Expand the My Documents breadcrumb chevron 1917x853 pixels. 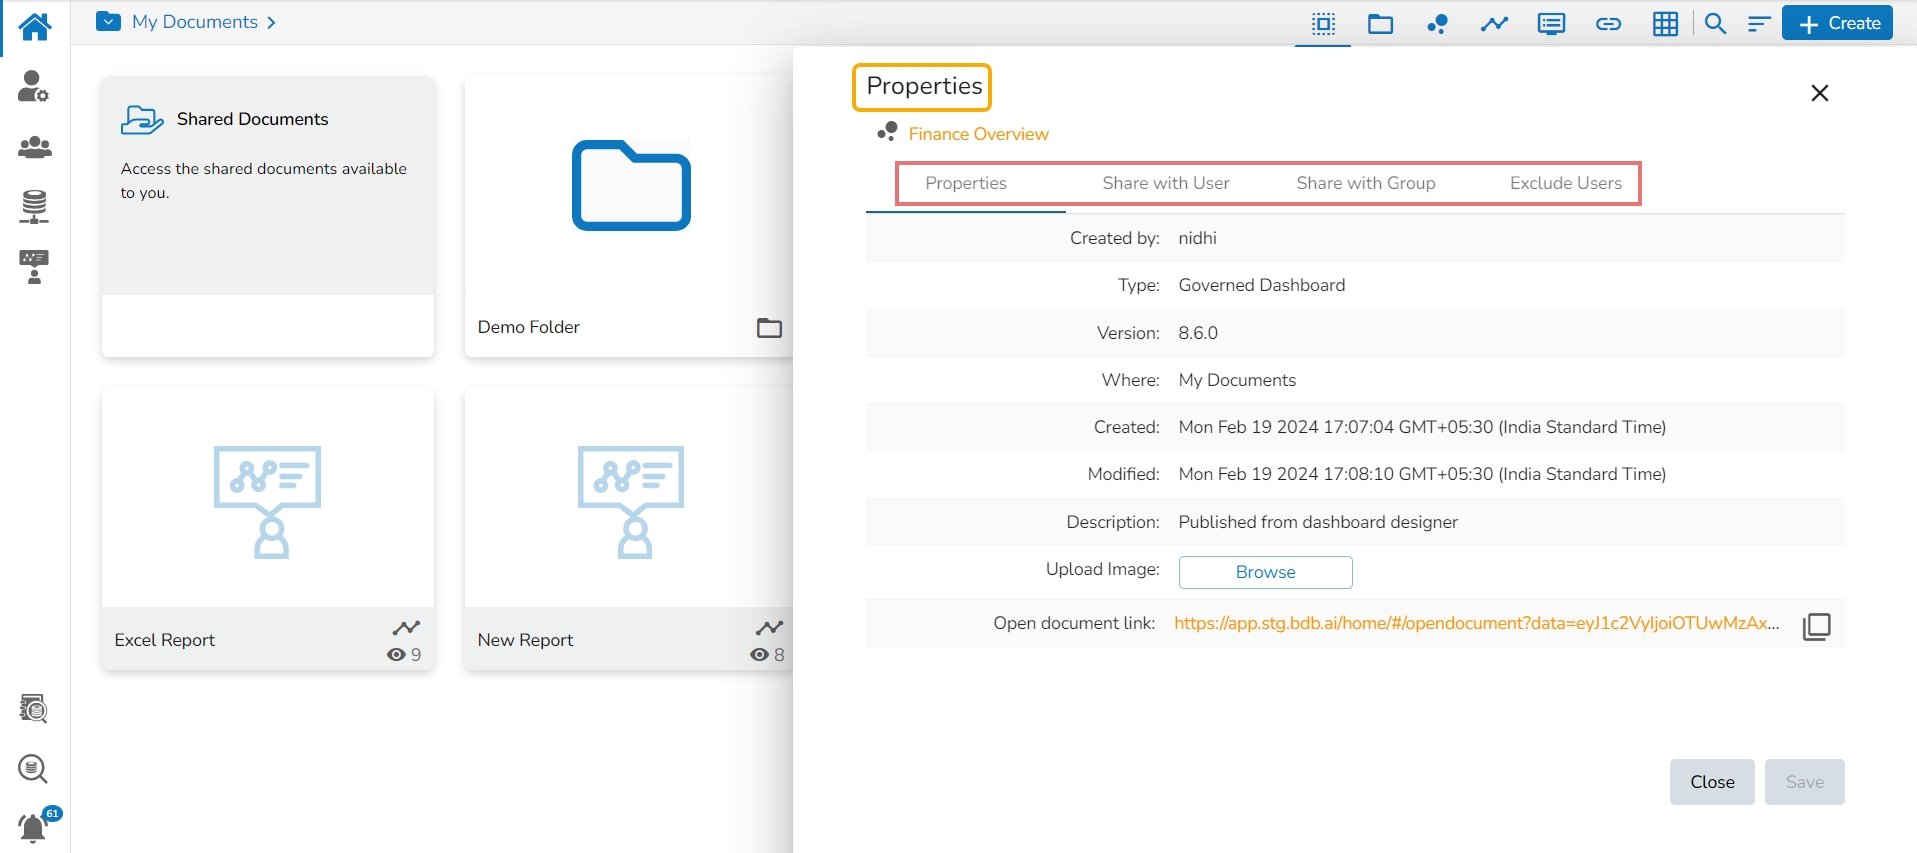(x=271, y=22)
